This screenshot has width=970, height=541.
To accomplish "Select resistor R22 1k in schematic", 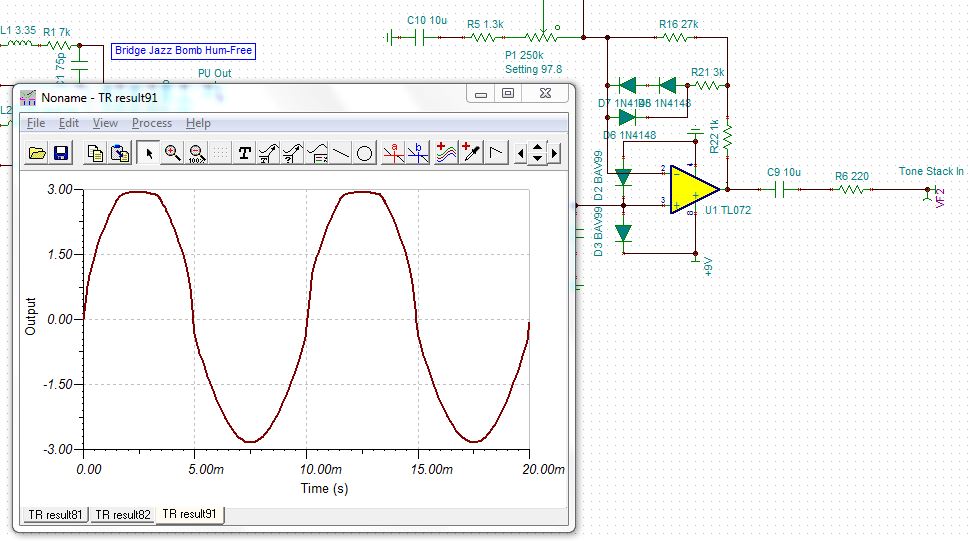I will pyautogui.click(x=728, y=137).
